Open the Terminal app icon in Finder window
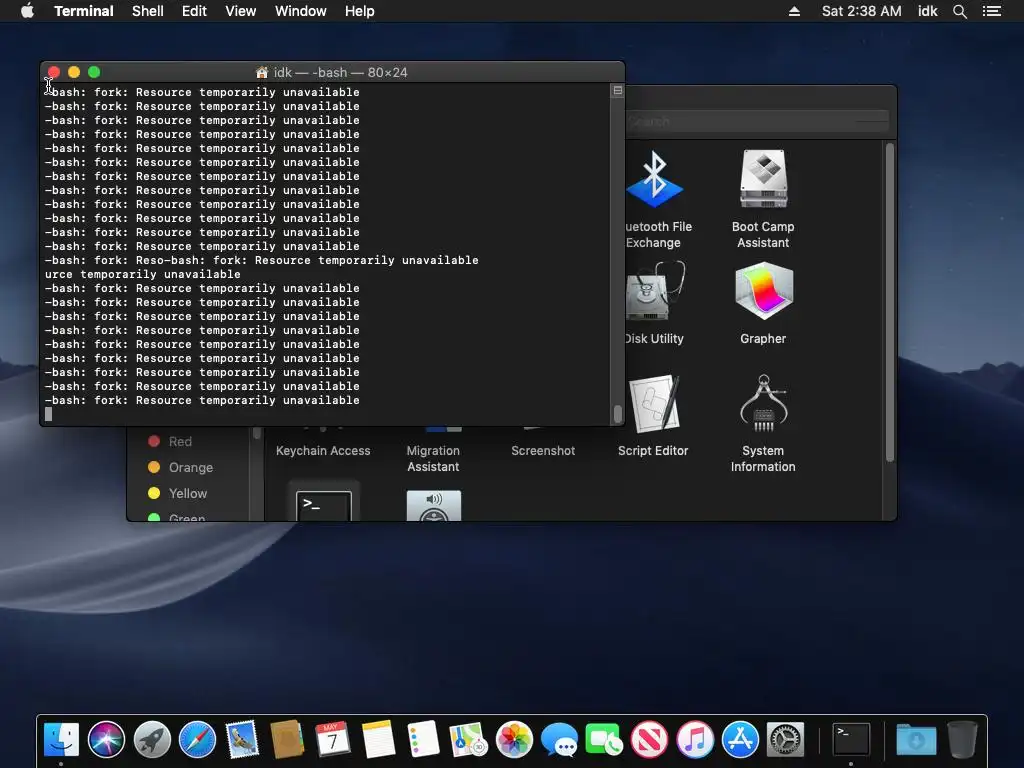This screenshot has width=1024, height=768. (324, 504)
